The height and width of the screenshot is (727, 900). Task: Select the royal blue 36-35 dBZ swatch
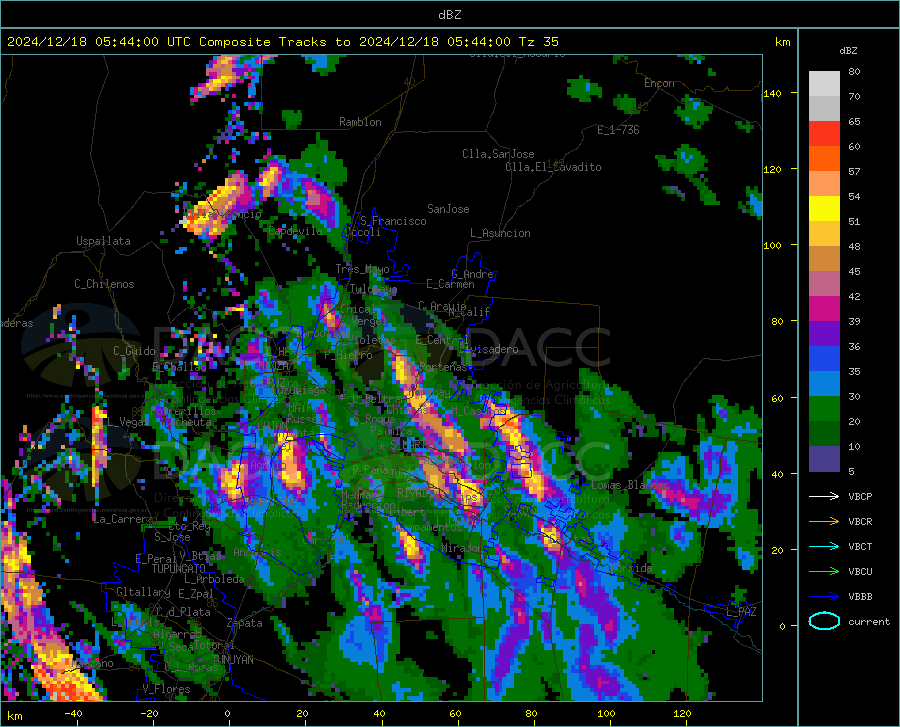coord(824,359)
